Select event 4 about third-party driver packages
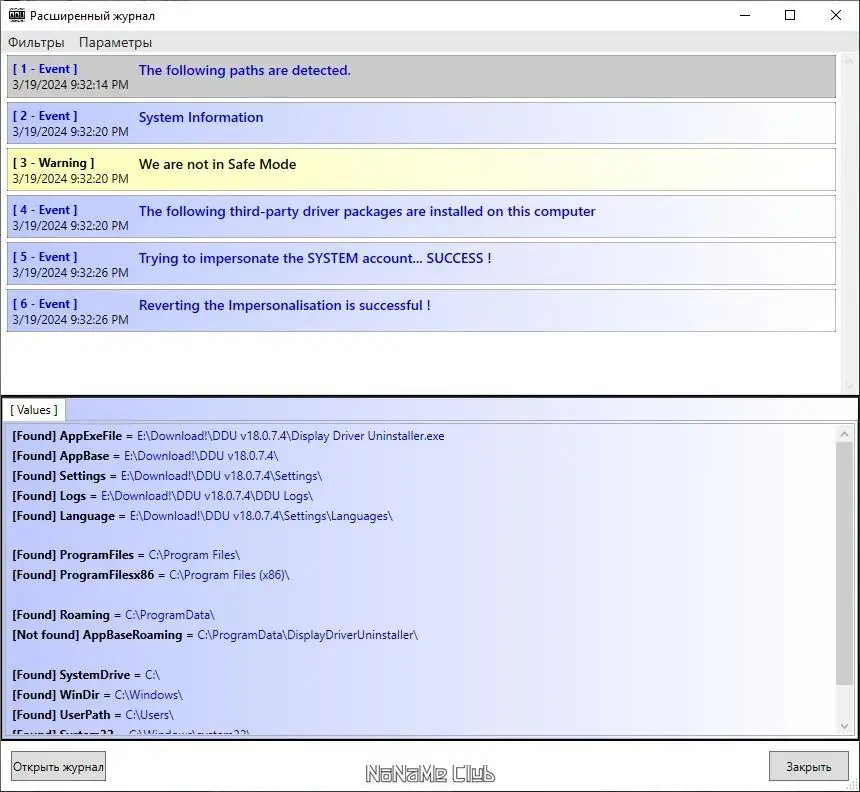The width and height of the screenshot is (860, 792). (x=421, y=217)
